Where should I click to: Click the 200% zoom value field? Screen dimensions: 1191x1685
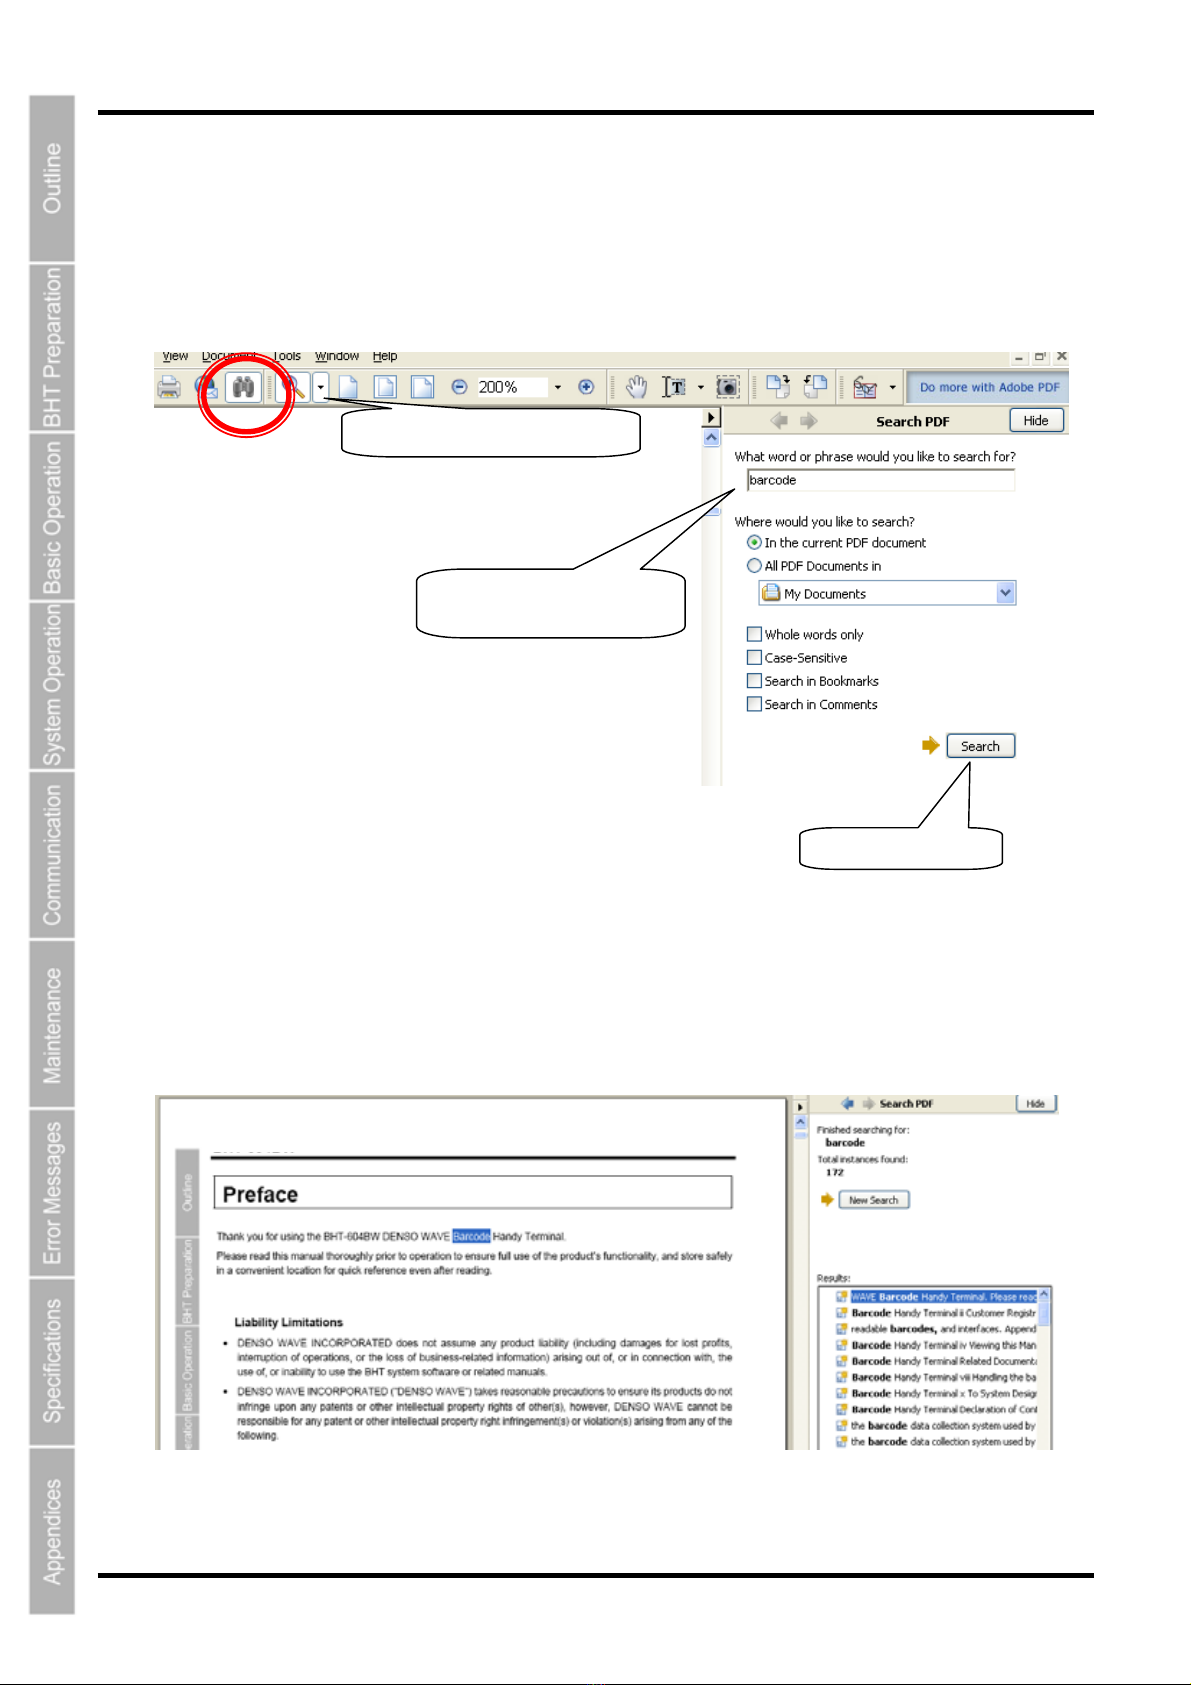tap(511, 387)
